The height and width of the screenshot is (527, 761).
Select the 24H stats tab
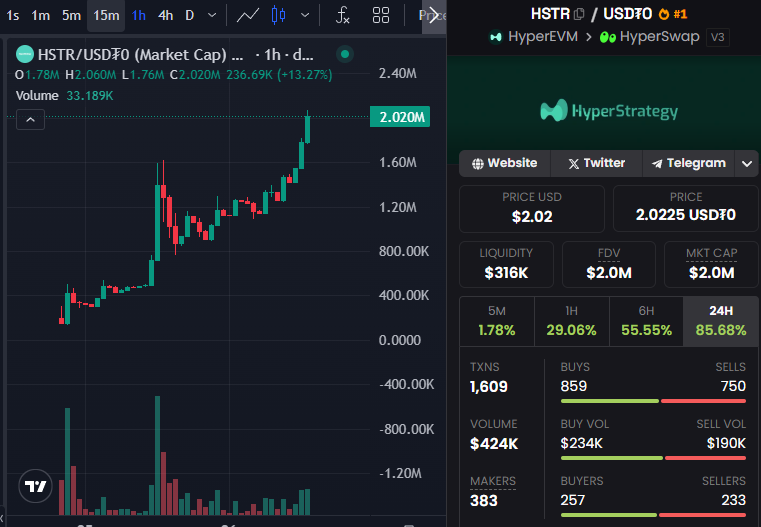click(721, 321)
